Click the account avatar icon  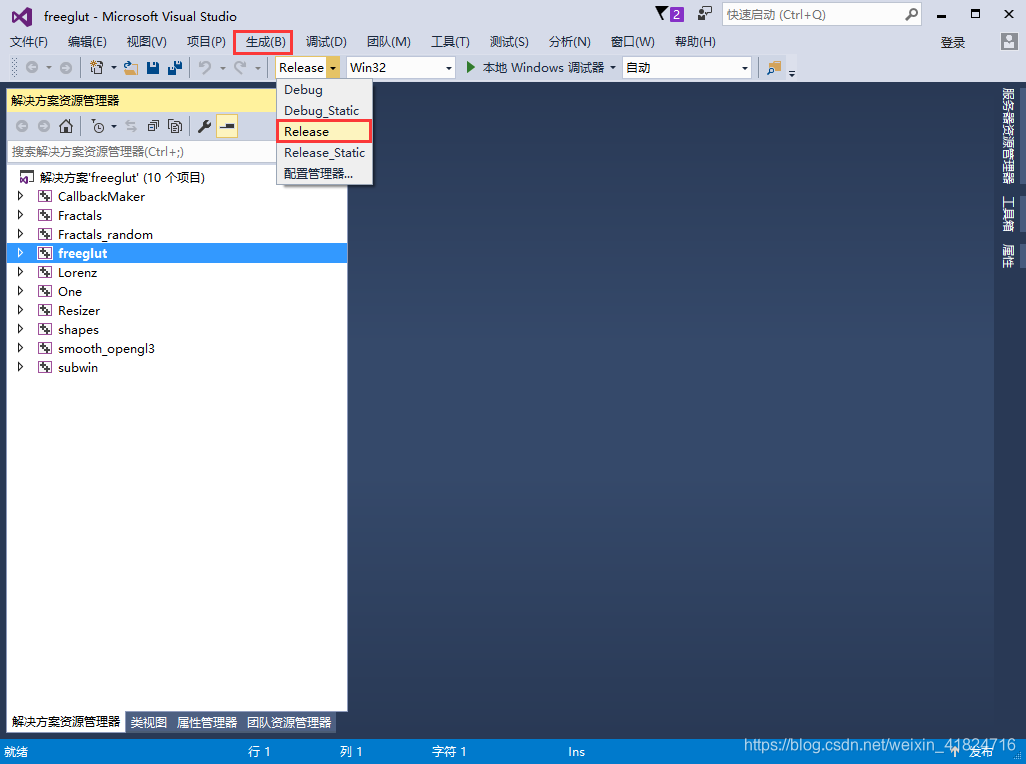pyautogui.click(x=1009, y=42)
